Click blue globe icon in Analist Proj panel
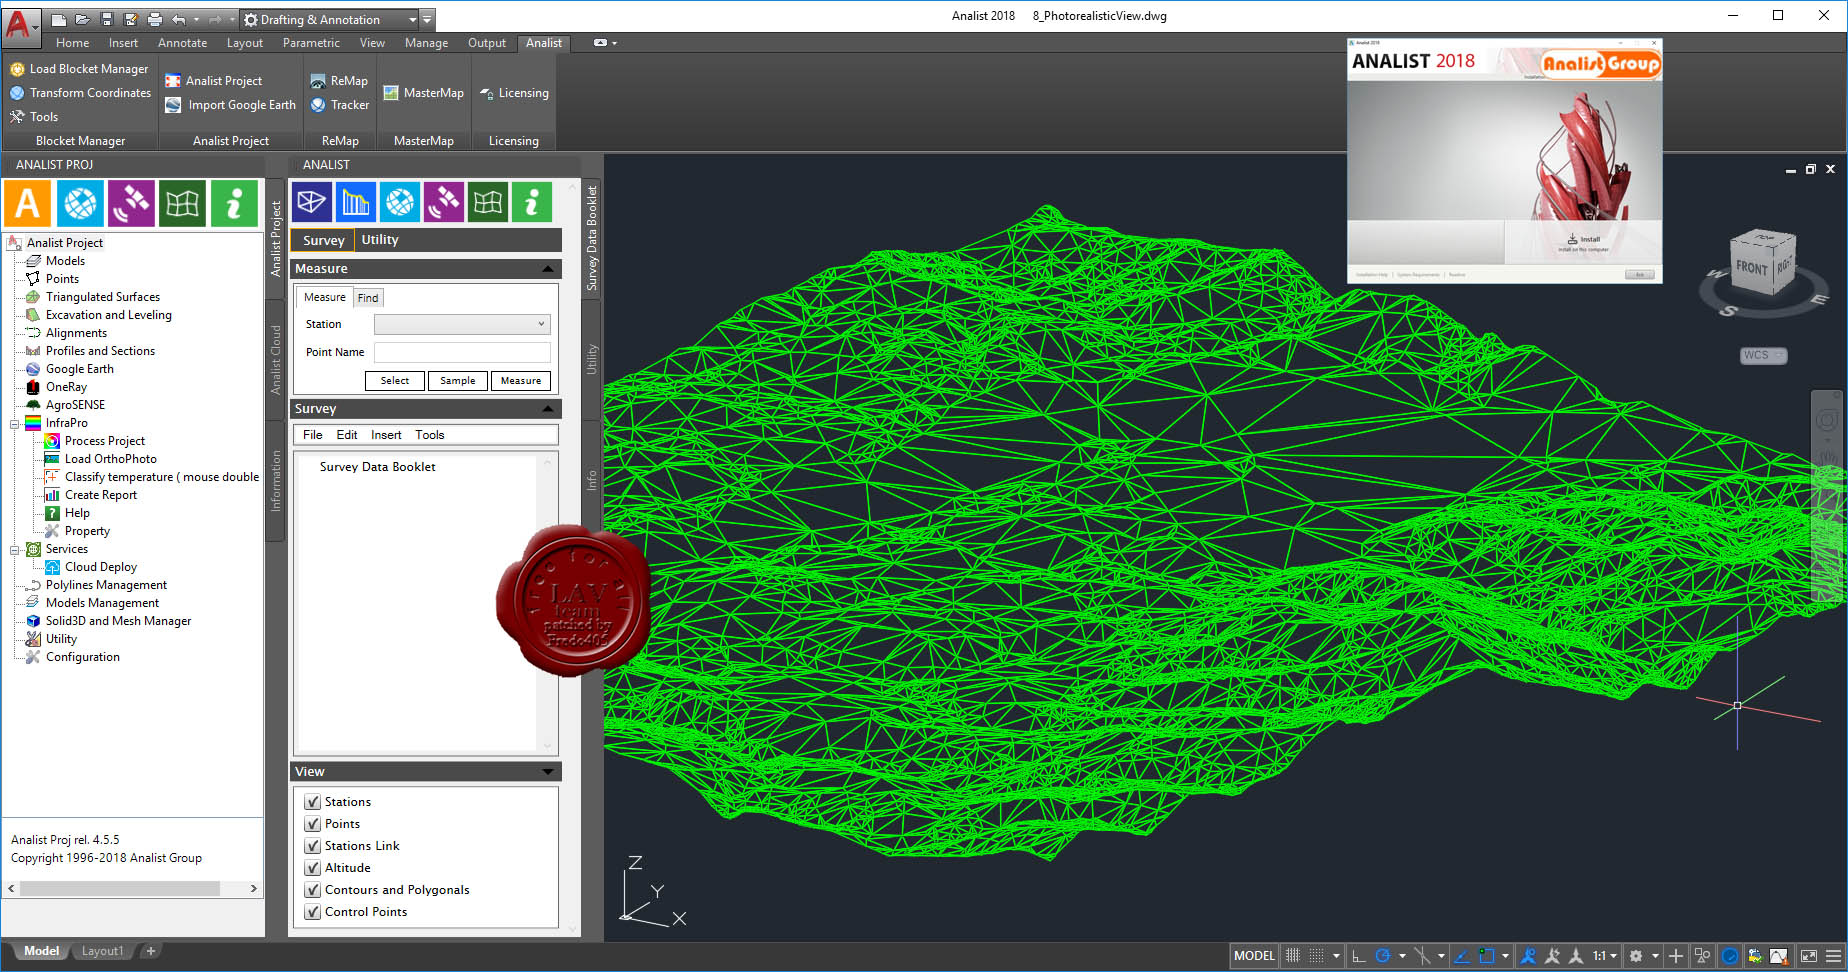The width and height of the screenshot is (1848, 972). tap(80, 204)
